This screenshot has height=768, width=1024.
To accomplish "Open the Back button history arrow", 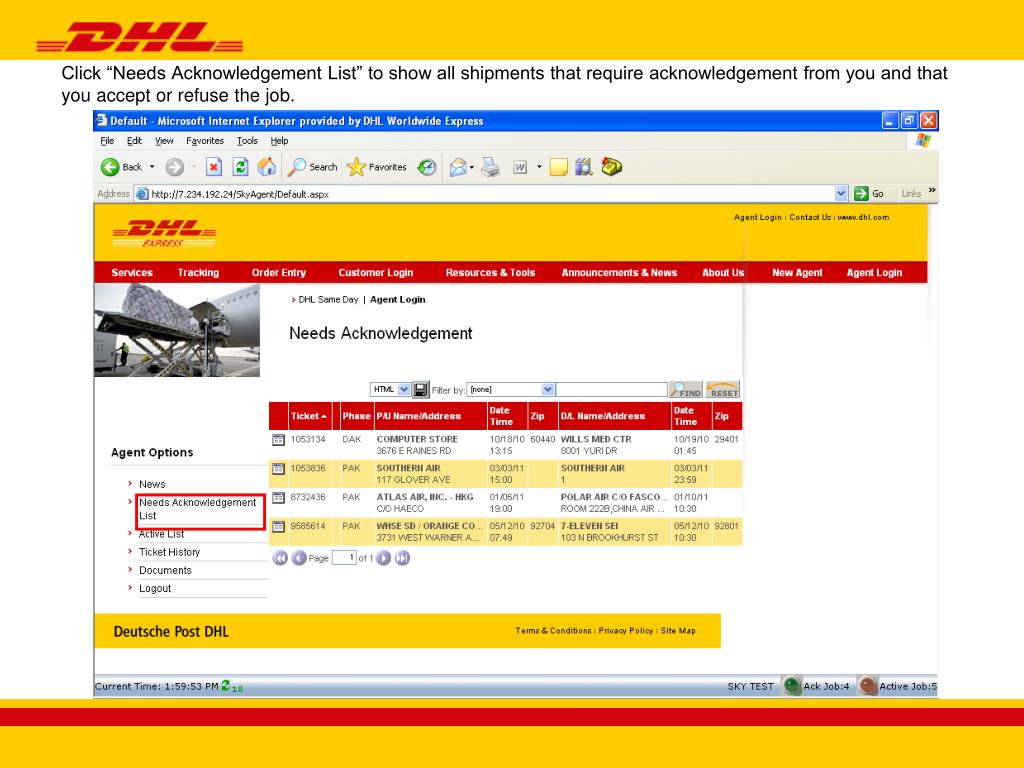I will 152,167.
